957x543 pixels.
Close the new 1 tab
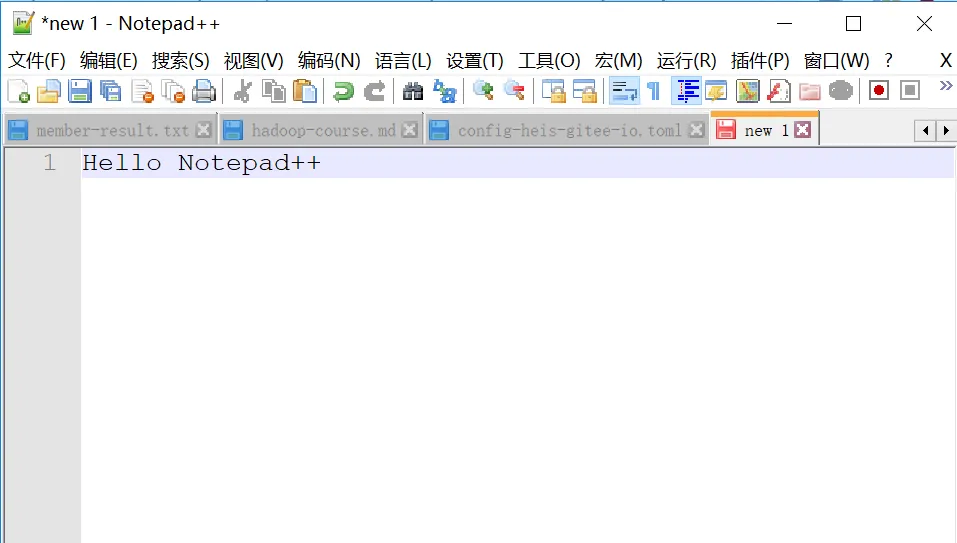(803, 130)
